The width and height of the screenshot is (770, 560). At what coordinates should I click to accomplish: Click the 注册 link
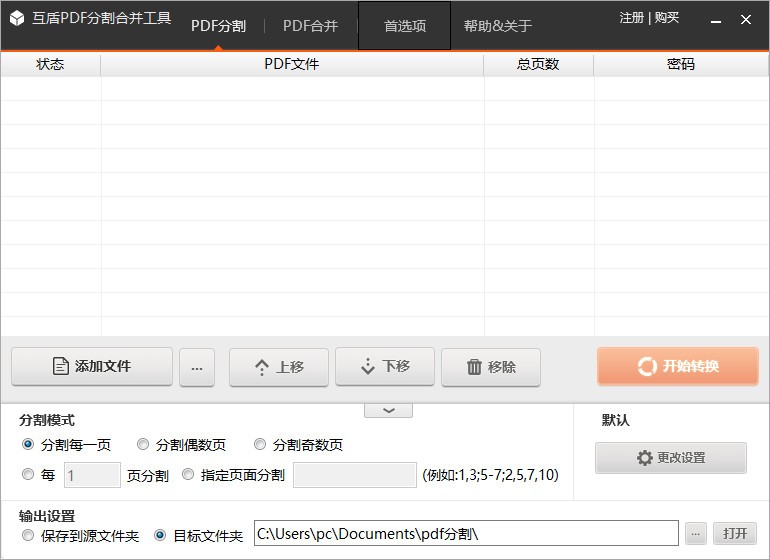pos(631,18)
